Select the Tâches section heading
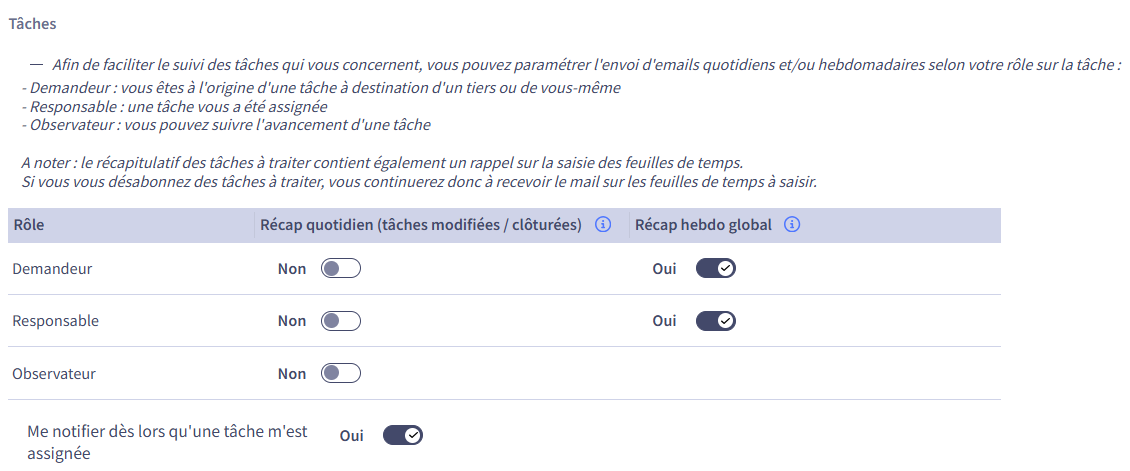Image resolution: width=1130 pixels, height=471 pixels. click(x=32, y=24)
